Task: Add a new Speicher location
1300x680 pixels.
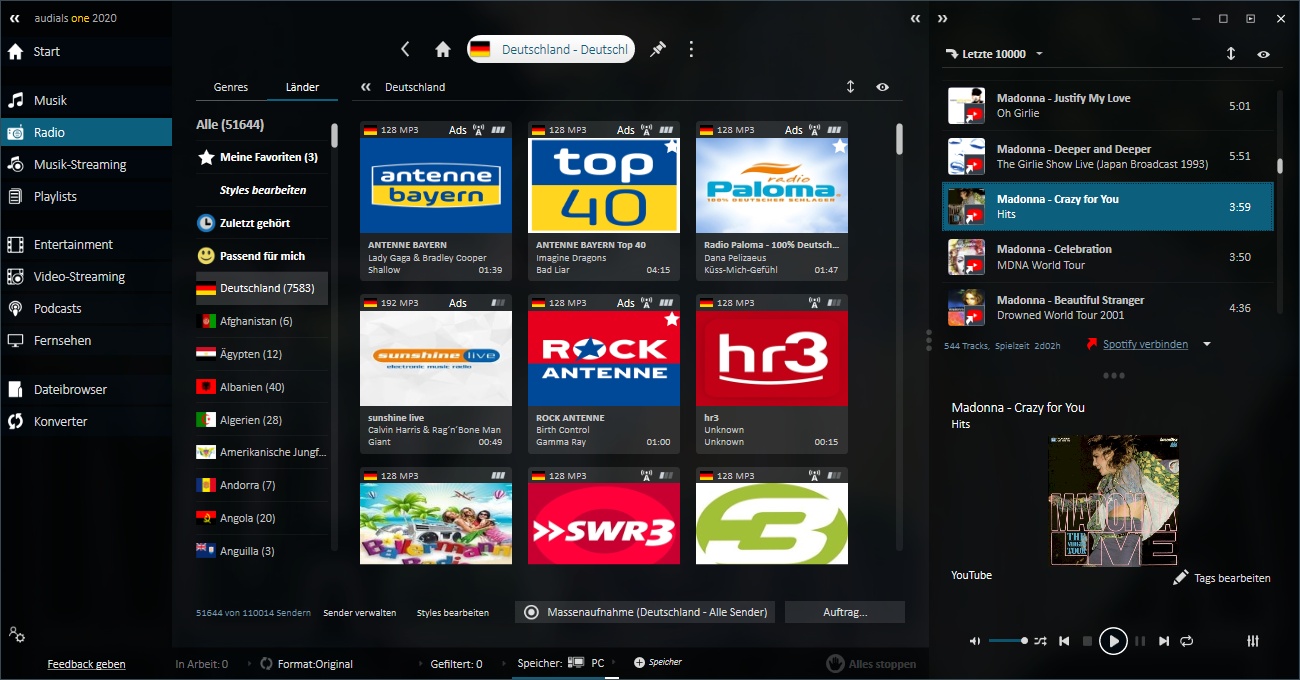Action: click(658, 662)
